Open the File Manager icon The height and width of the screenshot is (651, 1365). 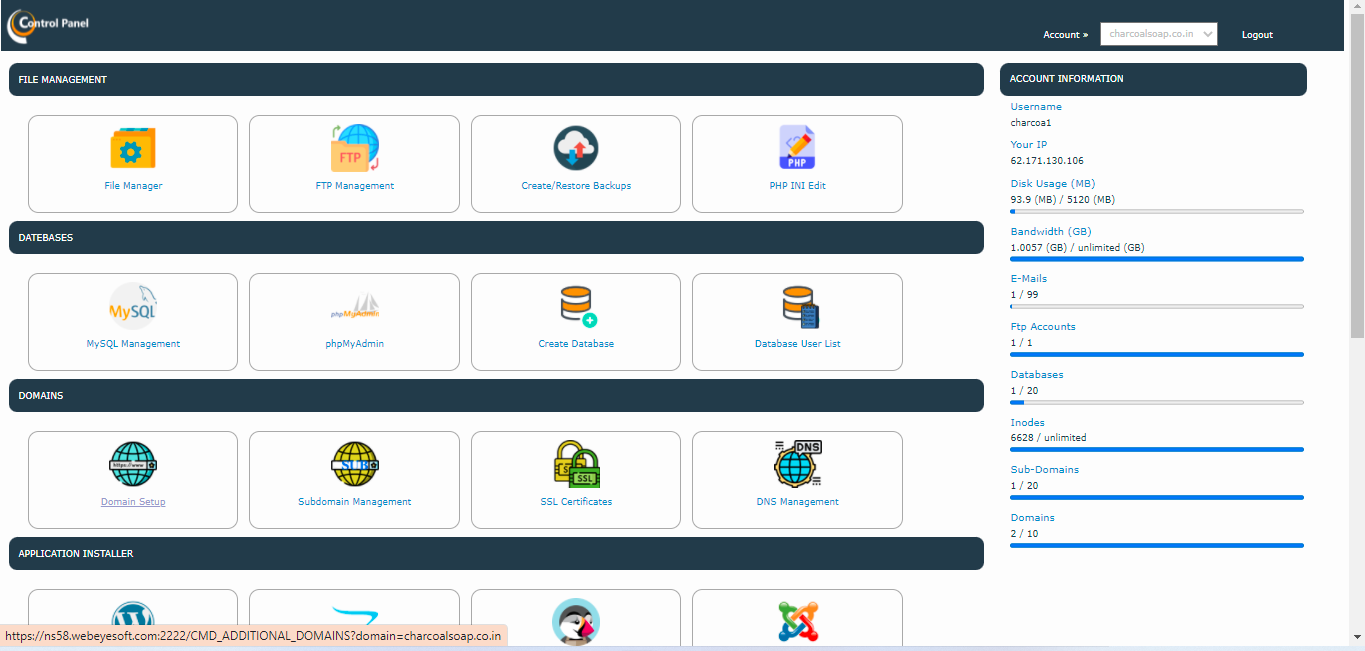(133, 148)
